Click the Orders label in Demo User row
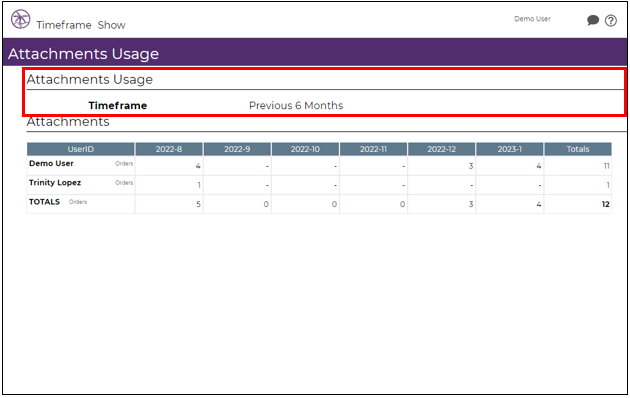The image size is (630, 398). (x=124, y=163)
